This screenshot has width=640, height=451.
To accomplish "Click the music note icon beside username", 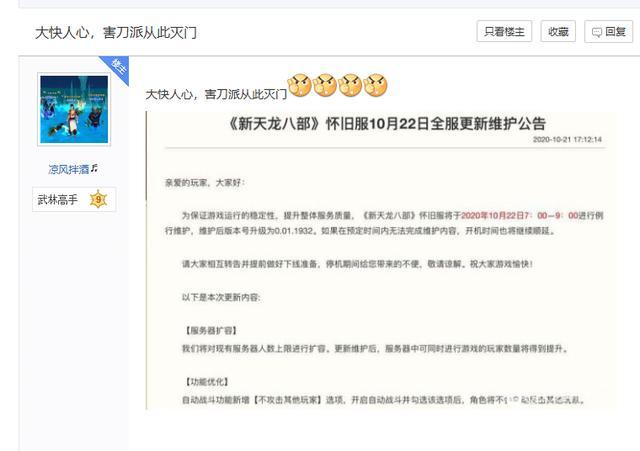I will click(94, 168).
